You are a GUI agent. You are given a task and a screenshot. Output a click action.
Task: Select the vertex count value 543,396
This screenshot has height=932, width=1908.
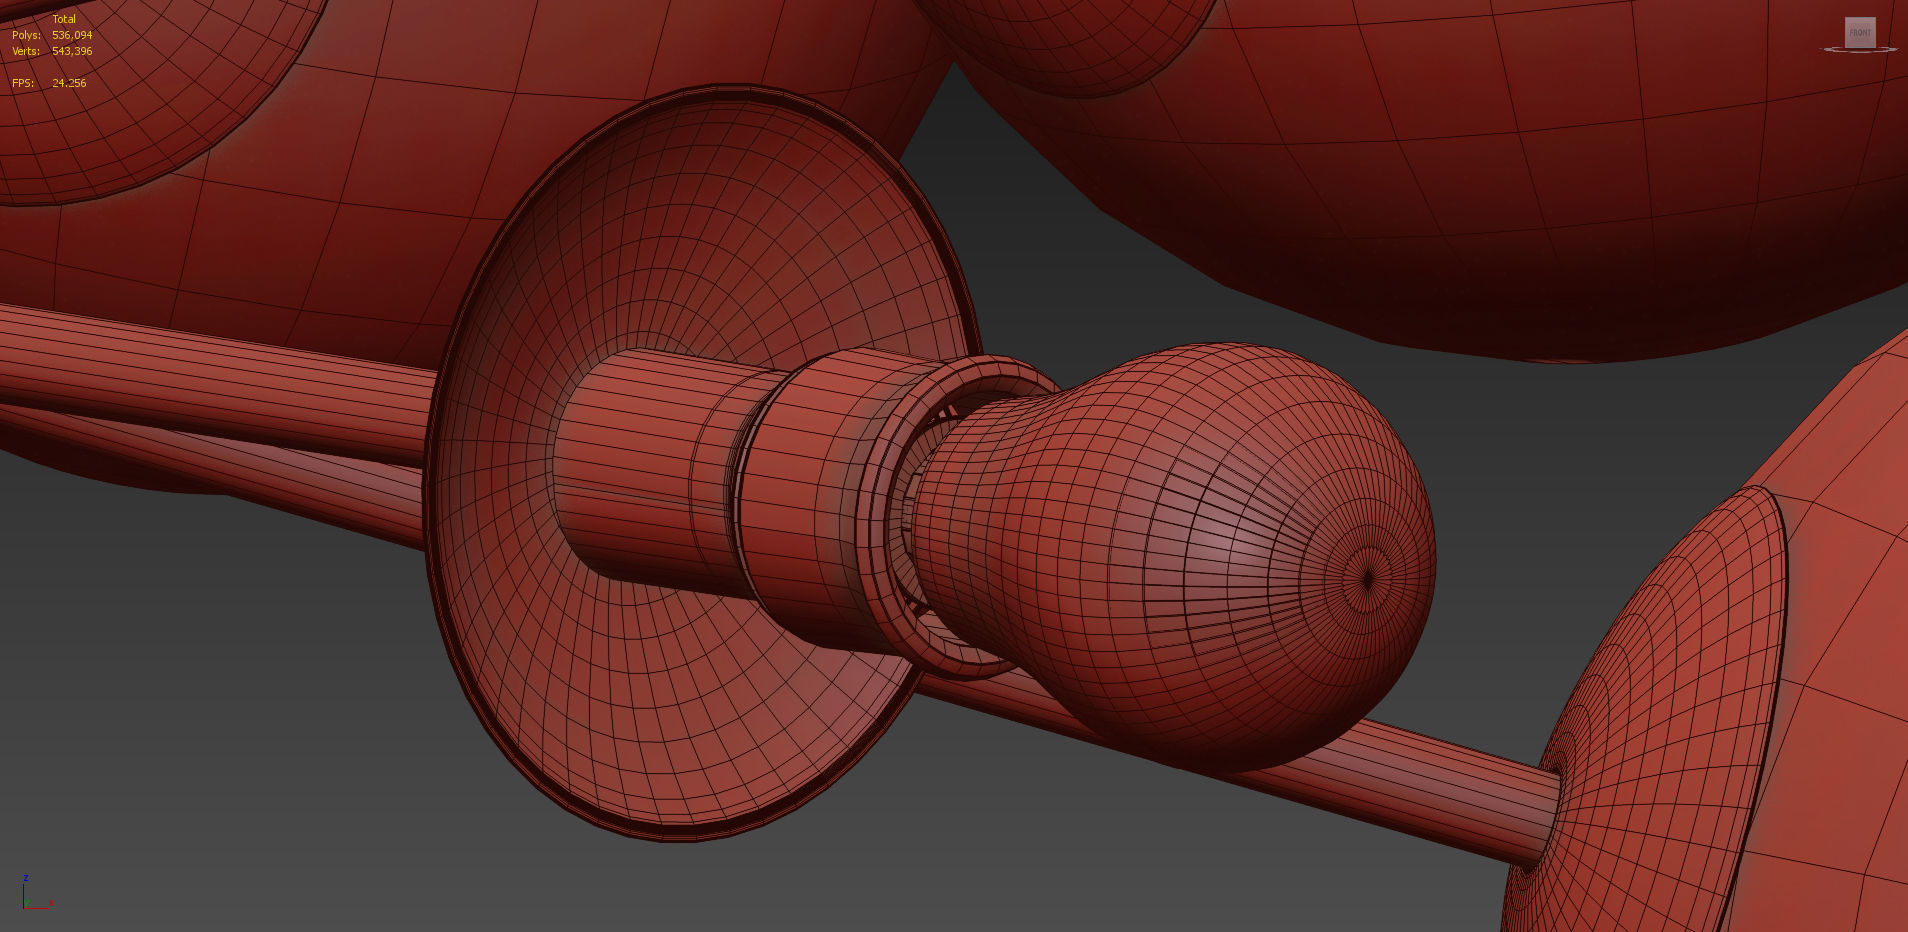tap(72, 51)
